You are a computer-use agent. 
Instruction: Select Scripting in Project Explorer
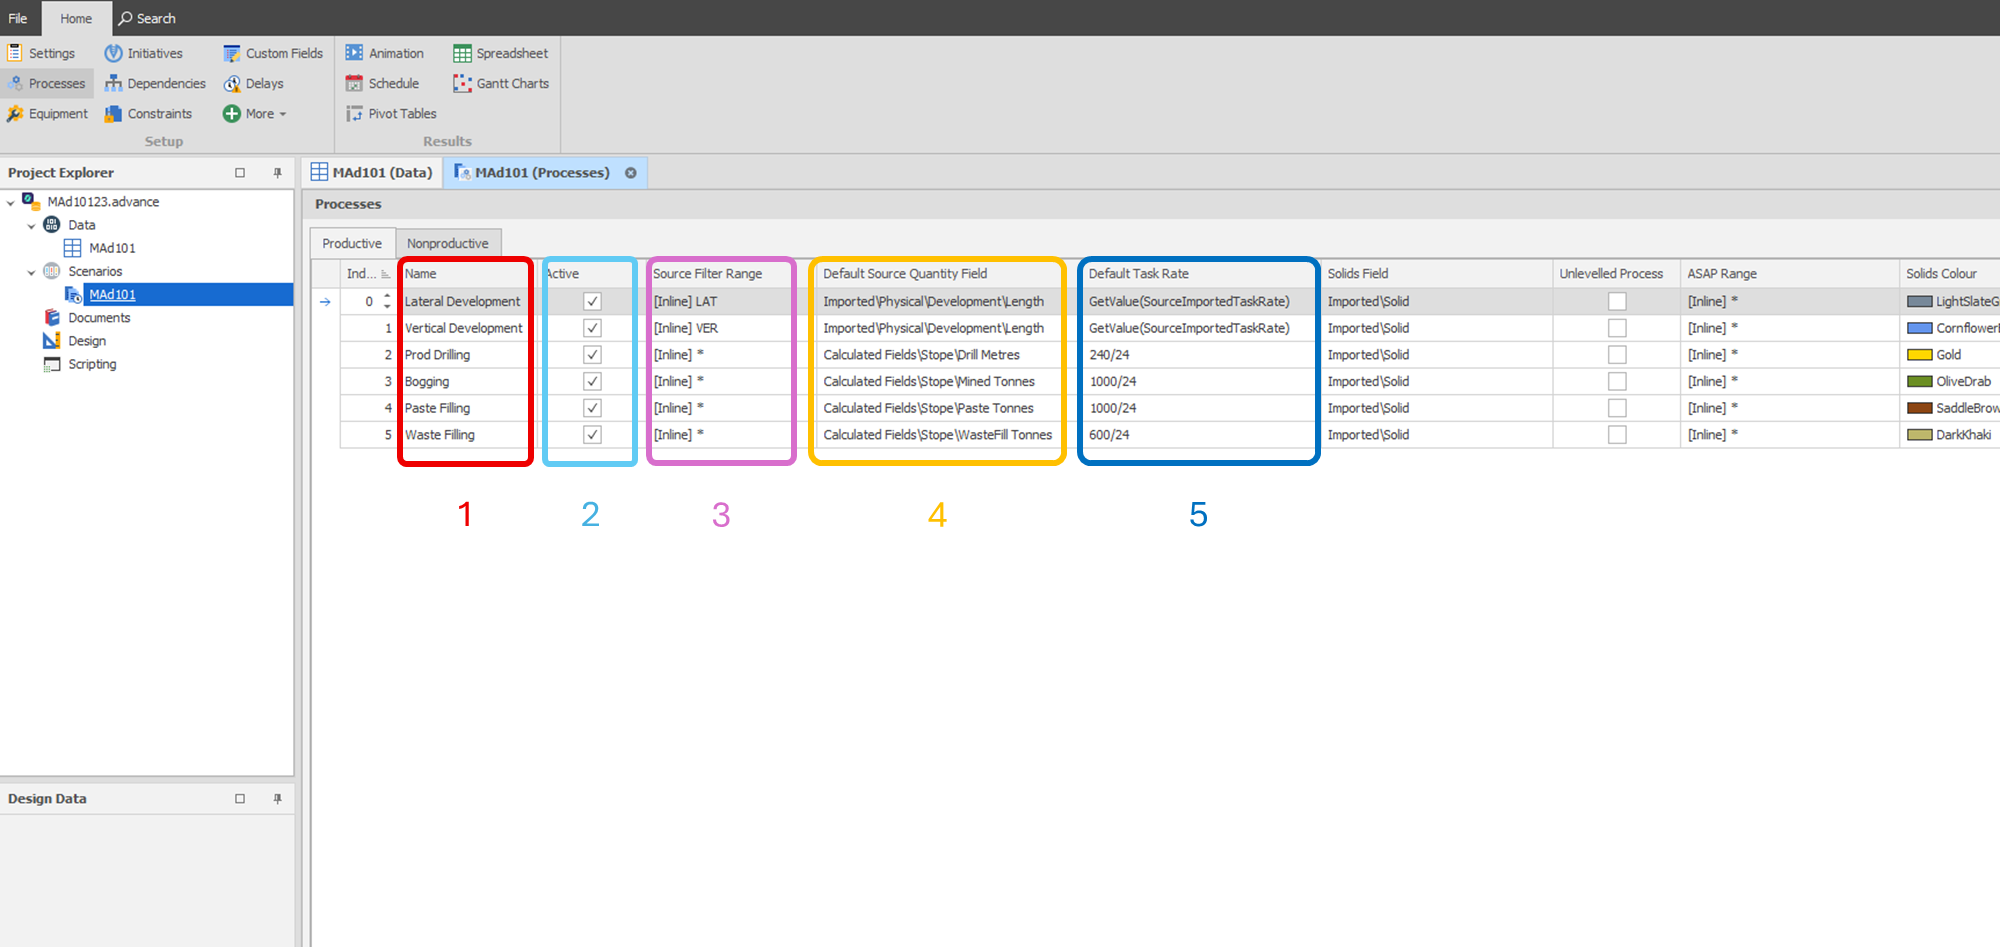[92, 364]
